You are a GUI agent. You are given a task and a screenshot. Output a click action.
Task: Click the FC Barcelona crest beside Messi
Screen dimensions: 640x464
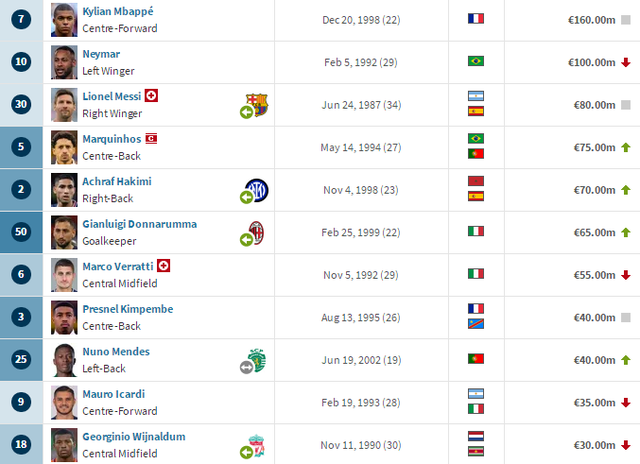257,105
